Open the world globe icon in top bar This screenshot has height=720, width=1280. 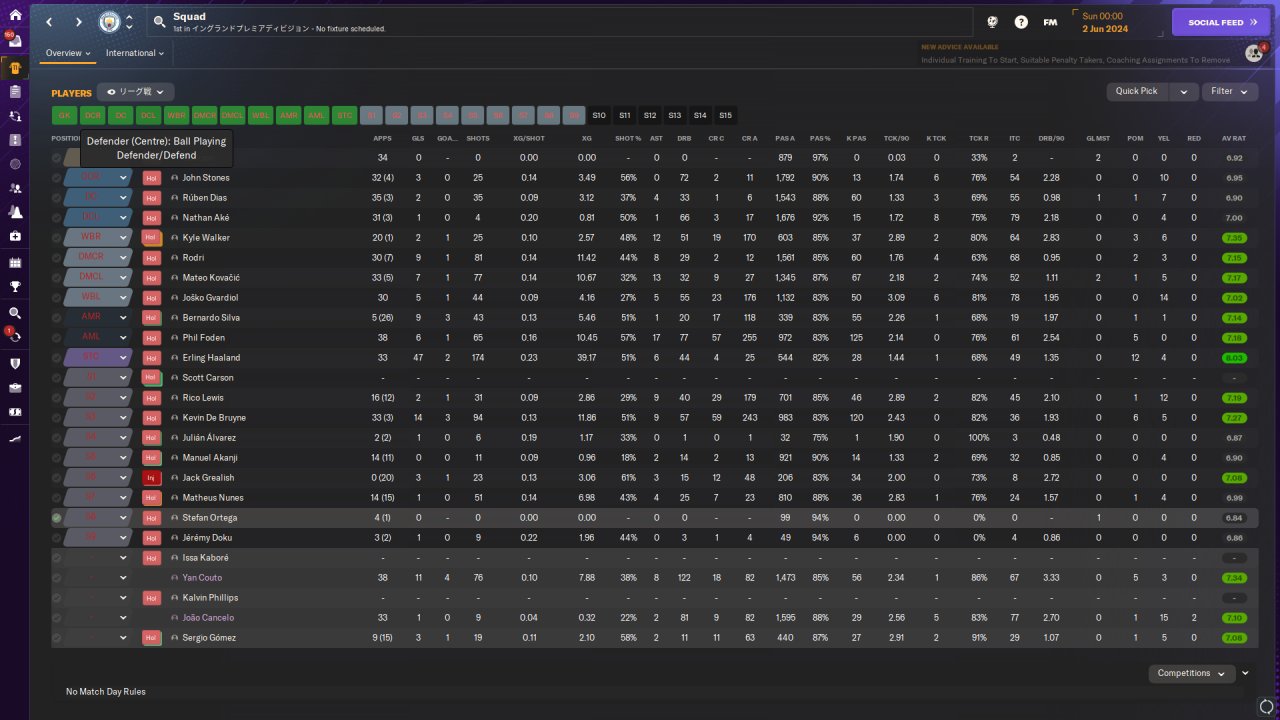point(993,22)
